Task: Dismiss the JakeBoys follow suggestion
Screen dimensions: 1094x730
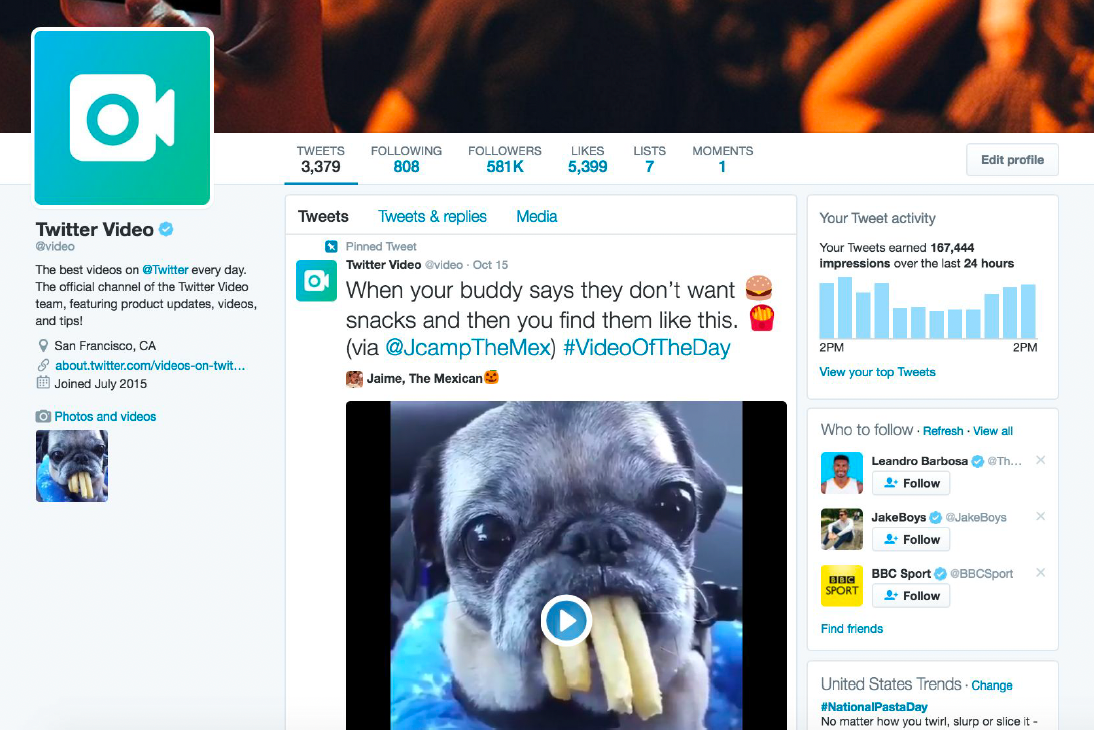Action: tap(1040, 516)
